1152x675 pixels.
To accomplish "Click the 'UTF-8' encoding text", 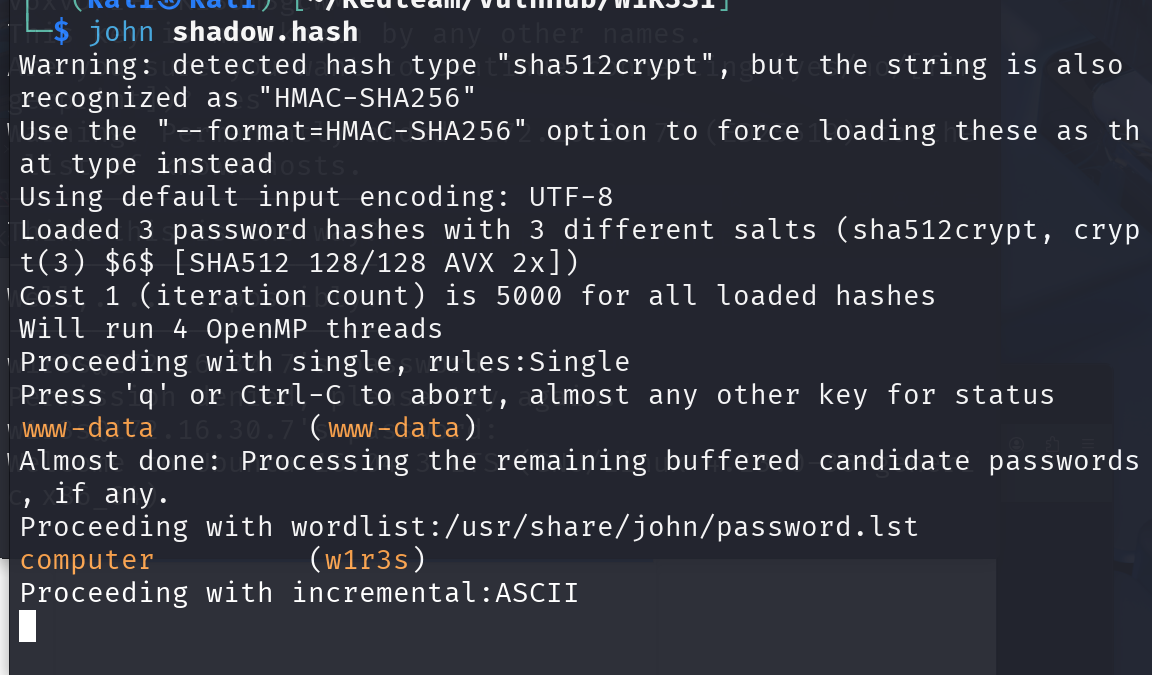I will [x=571, y=197].
